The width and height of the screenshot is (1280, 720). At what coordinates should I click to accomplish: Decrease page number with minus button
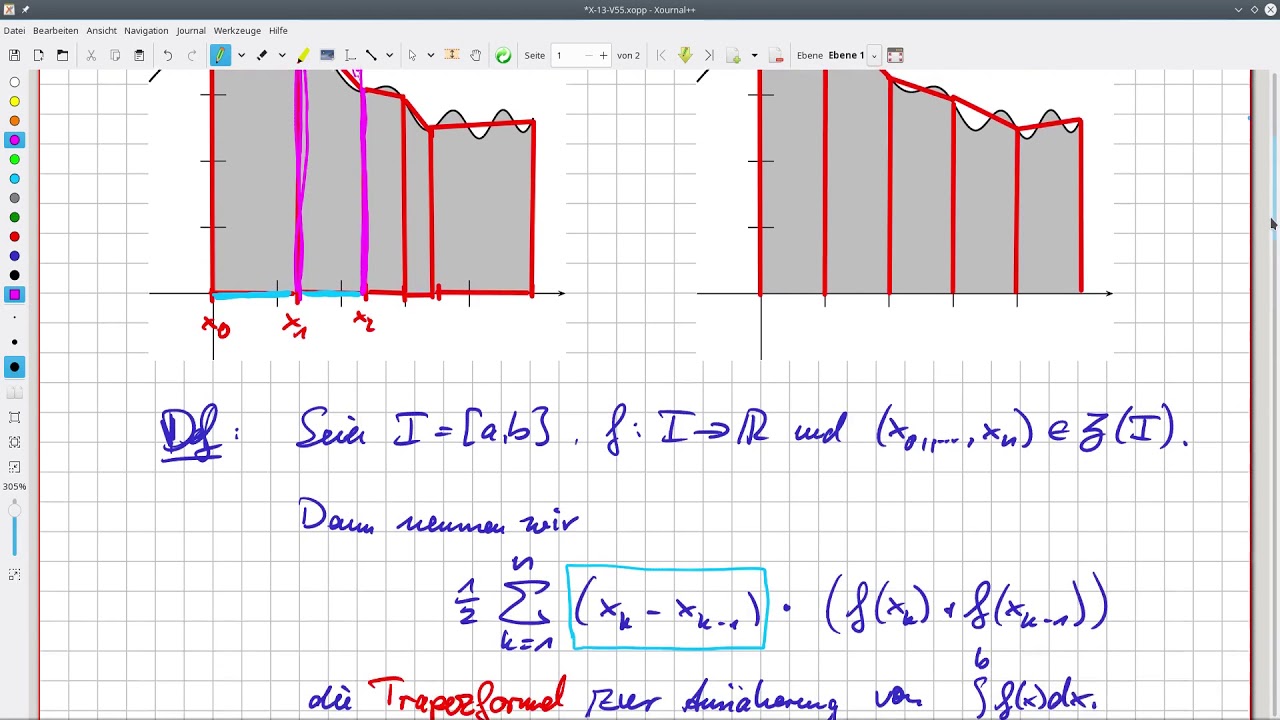click(x=589, y=56)
